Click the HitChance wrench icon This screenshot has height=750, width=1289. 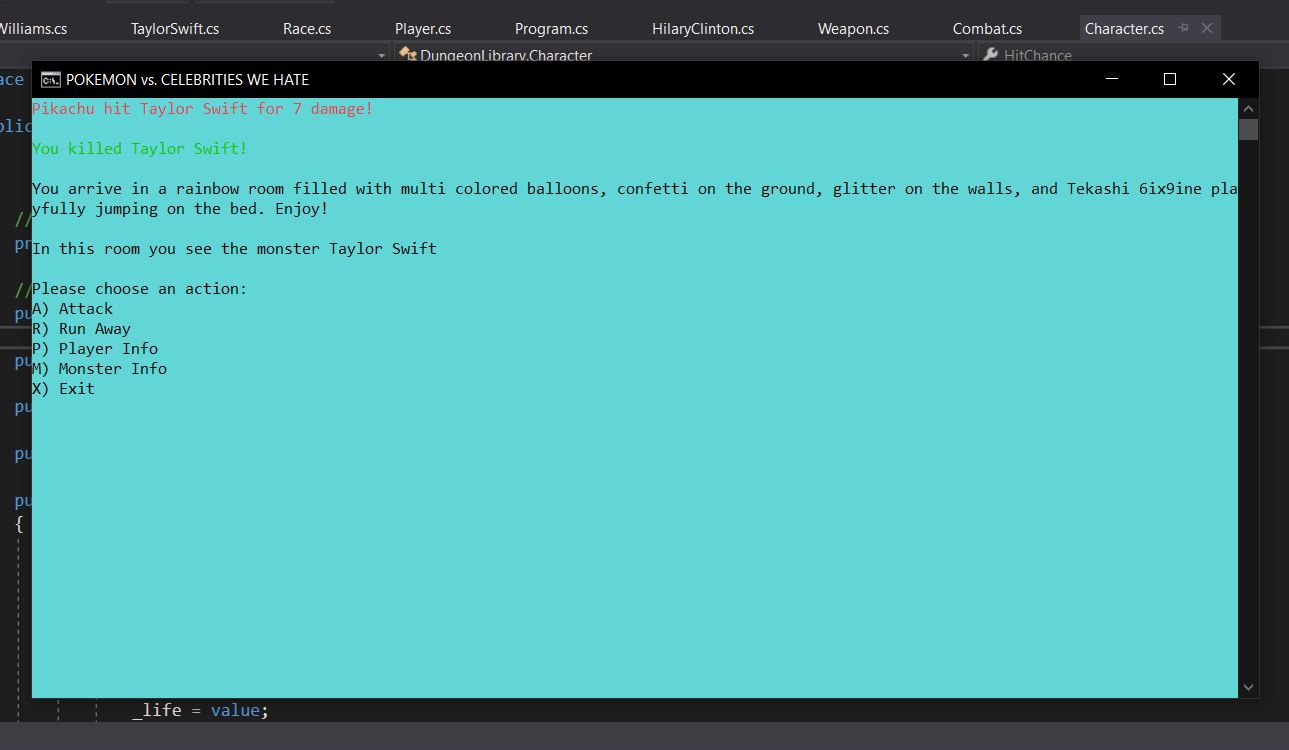pos(990,55)
